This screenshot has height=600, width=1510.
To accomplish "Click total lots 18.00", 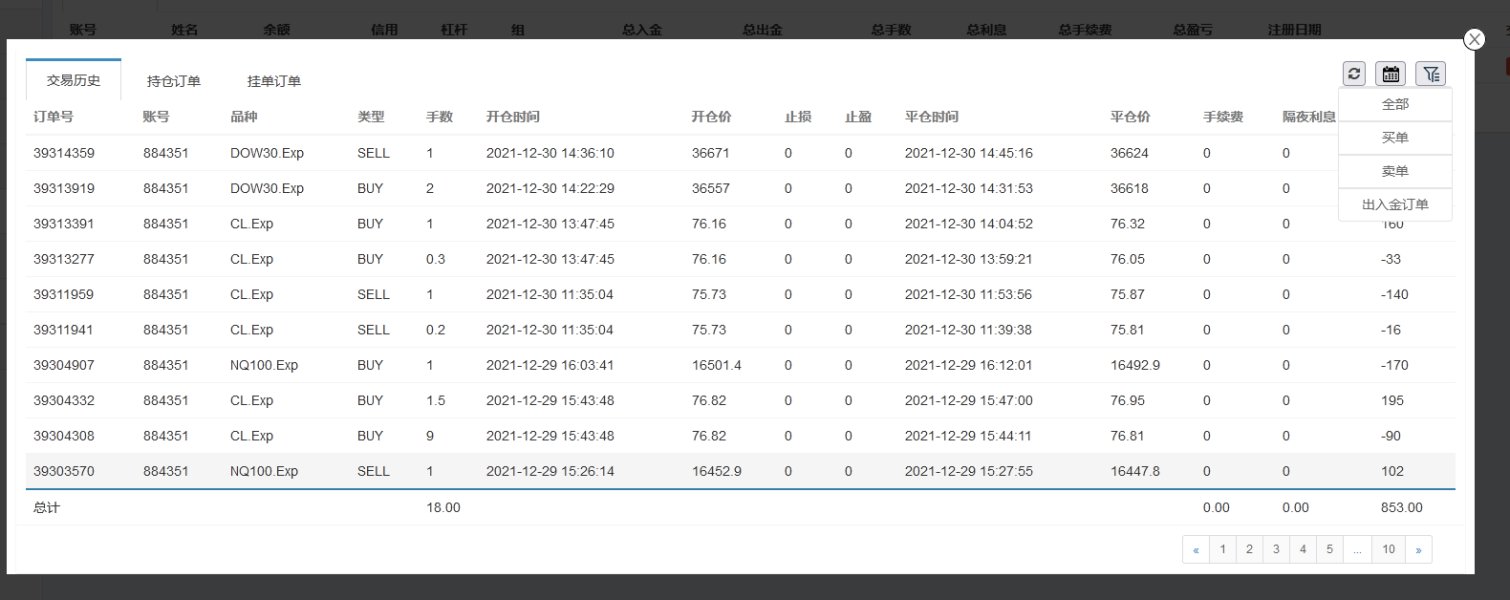I will [x=443, y=507].
